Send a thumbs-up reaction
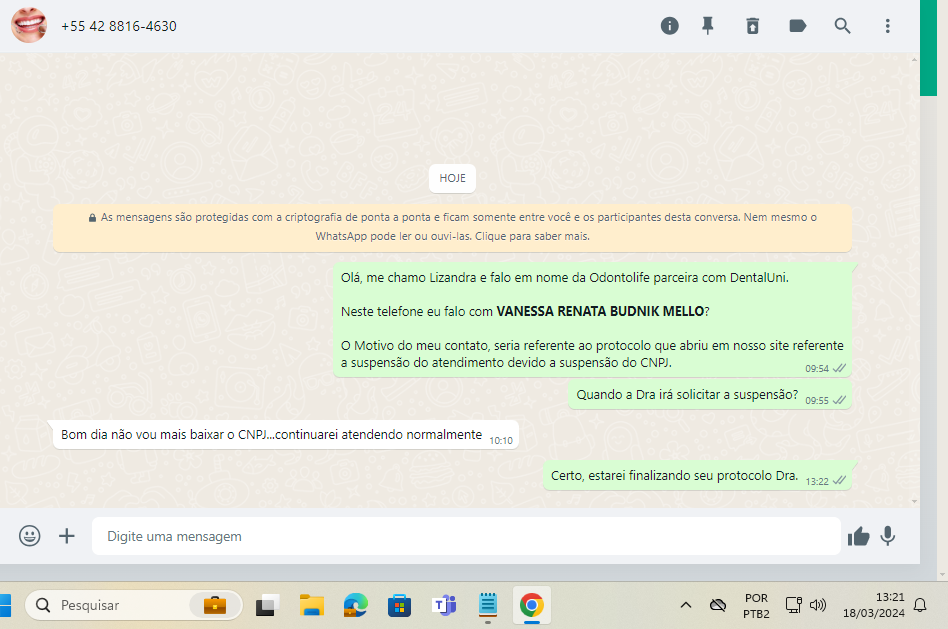 [858, 536]
